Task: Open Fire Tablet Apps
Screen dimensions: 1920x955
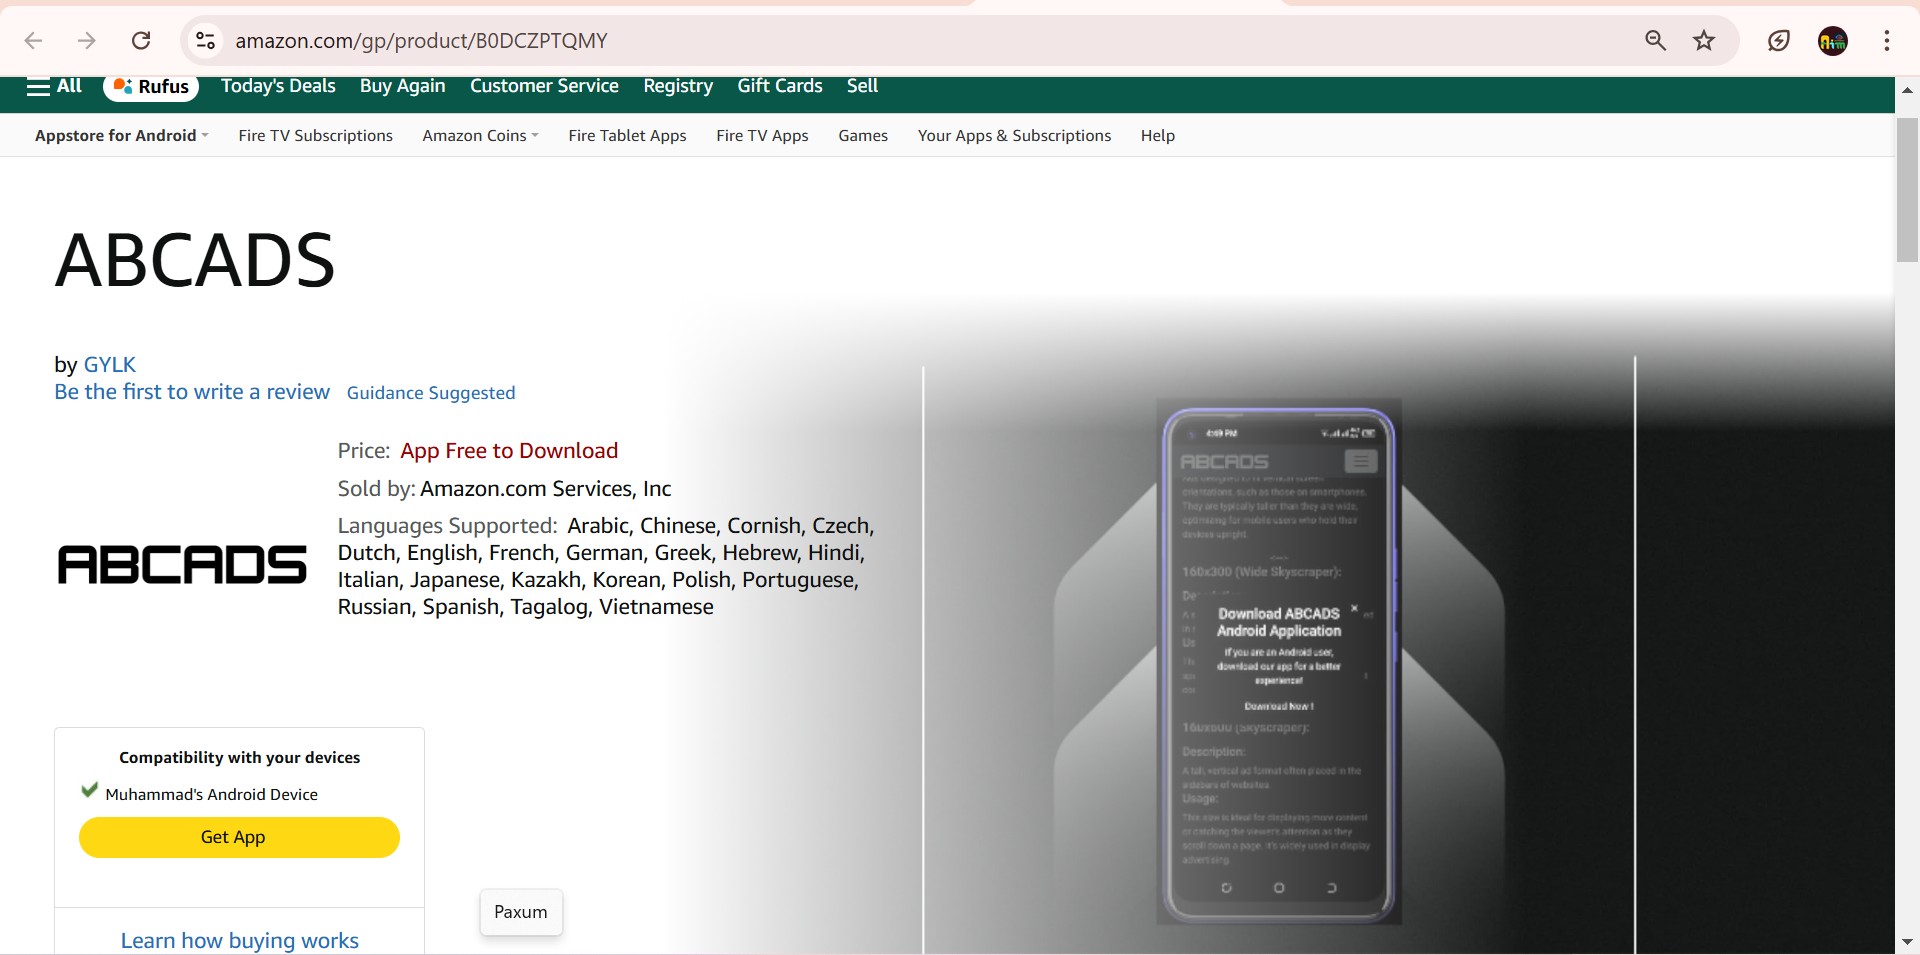Action: pyautogui.click(x=627, y=136)
